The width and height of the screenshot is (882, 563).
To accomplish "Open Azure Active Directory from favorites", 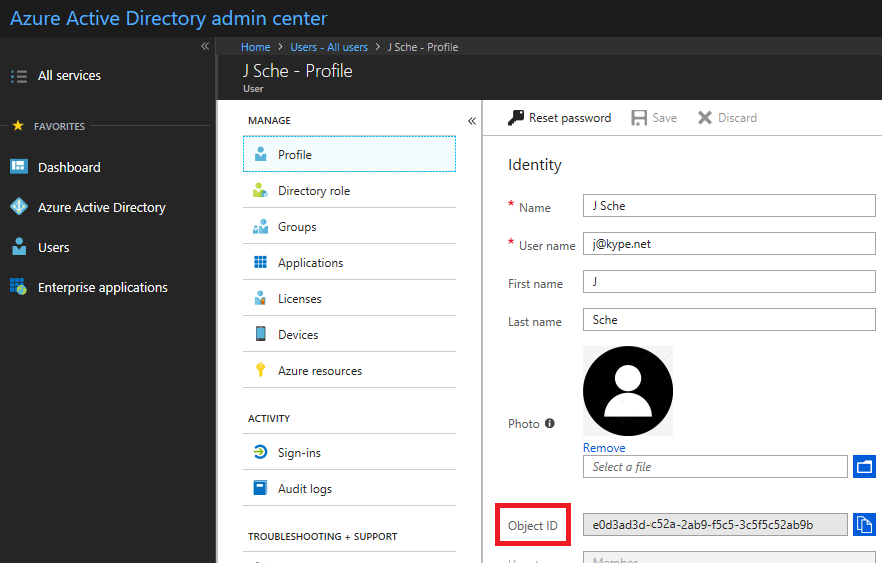I will 102,208.
